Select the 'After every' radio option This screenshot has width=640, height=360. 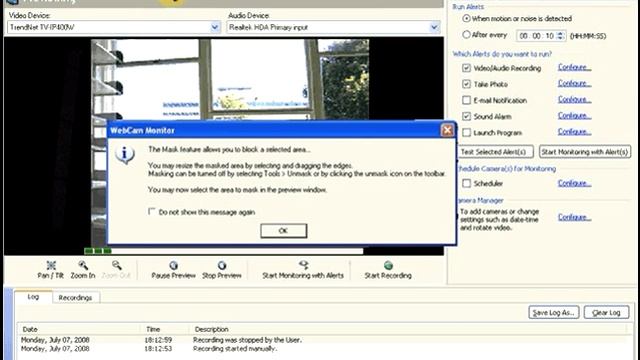point(466,35)
